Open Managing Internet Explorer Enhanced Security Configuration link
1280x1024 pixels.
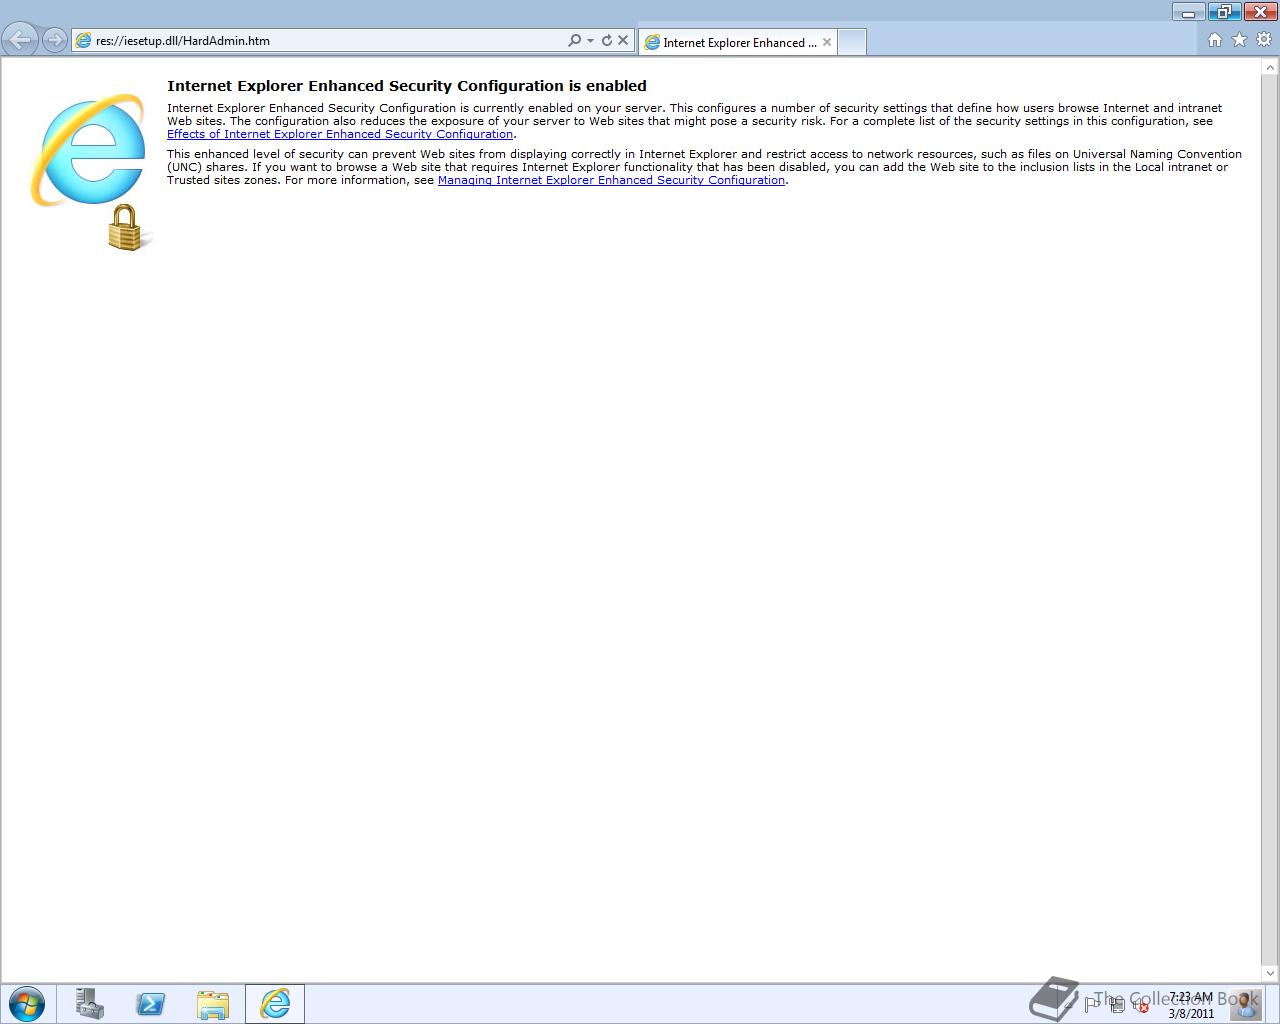pos(611,180)
